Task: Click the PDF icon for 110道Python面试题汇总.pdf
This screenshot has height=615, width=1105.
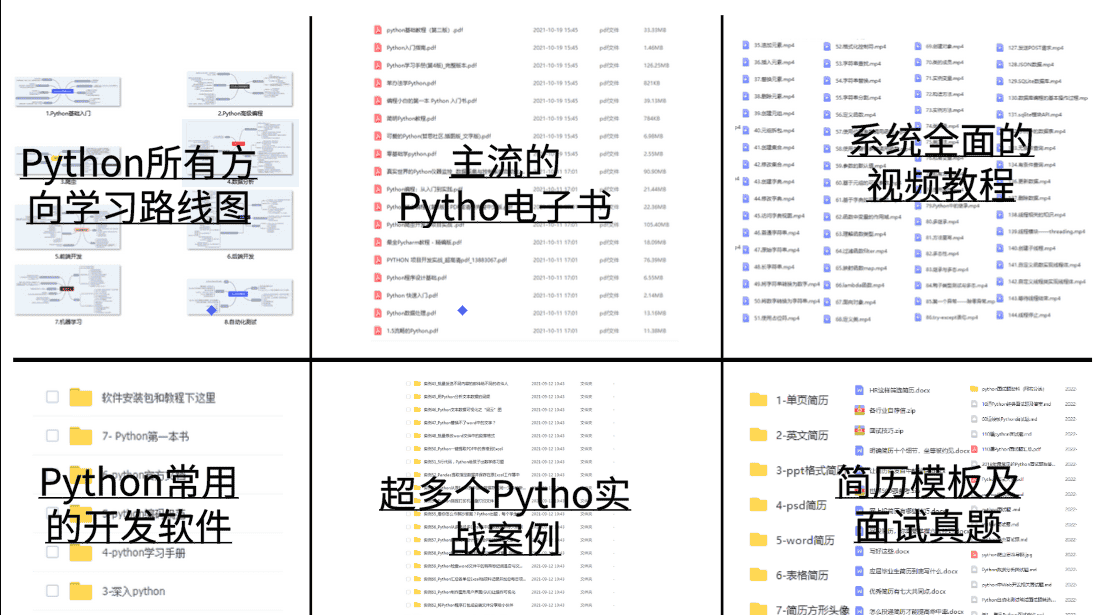Action: 973,450
